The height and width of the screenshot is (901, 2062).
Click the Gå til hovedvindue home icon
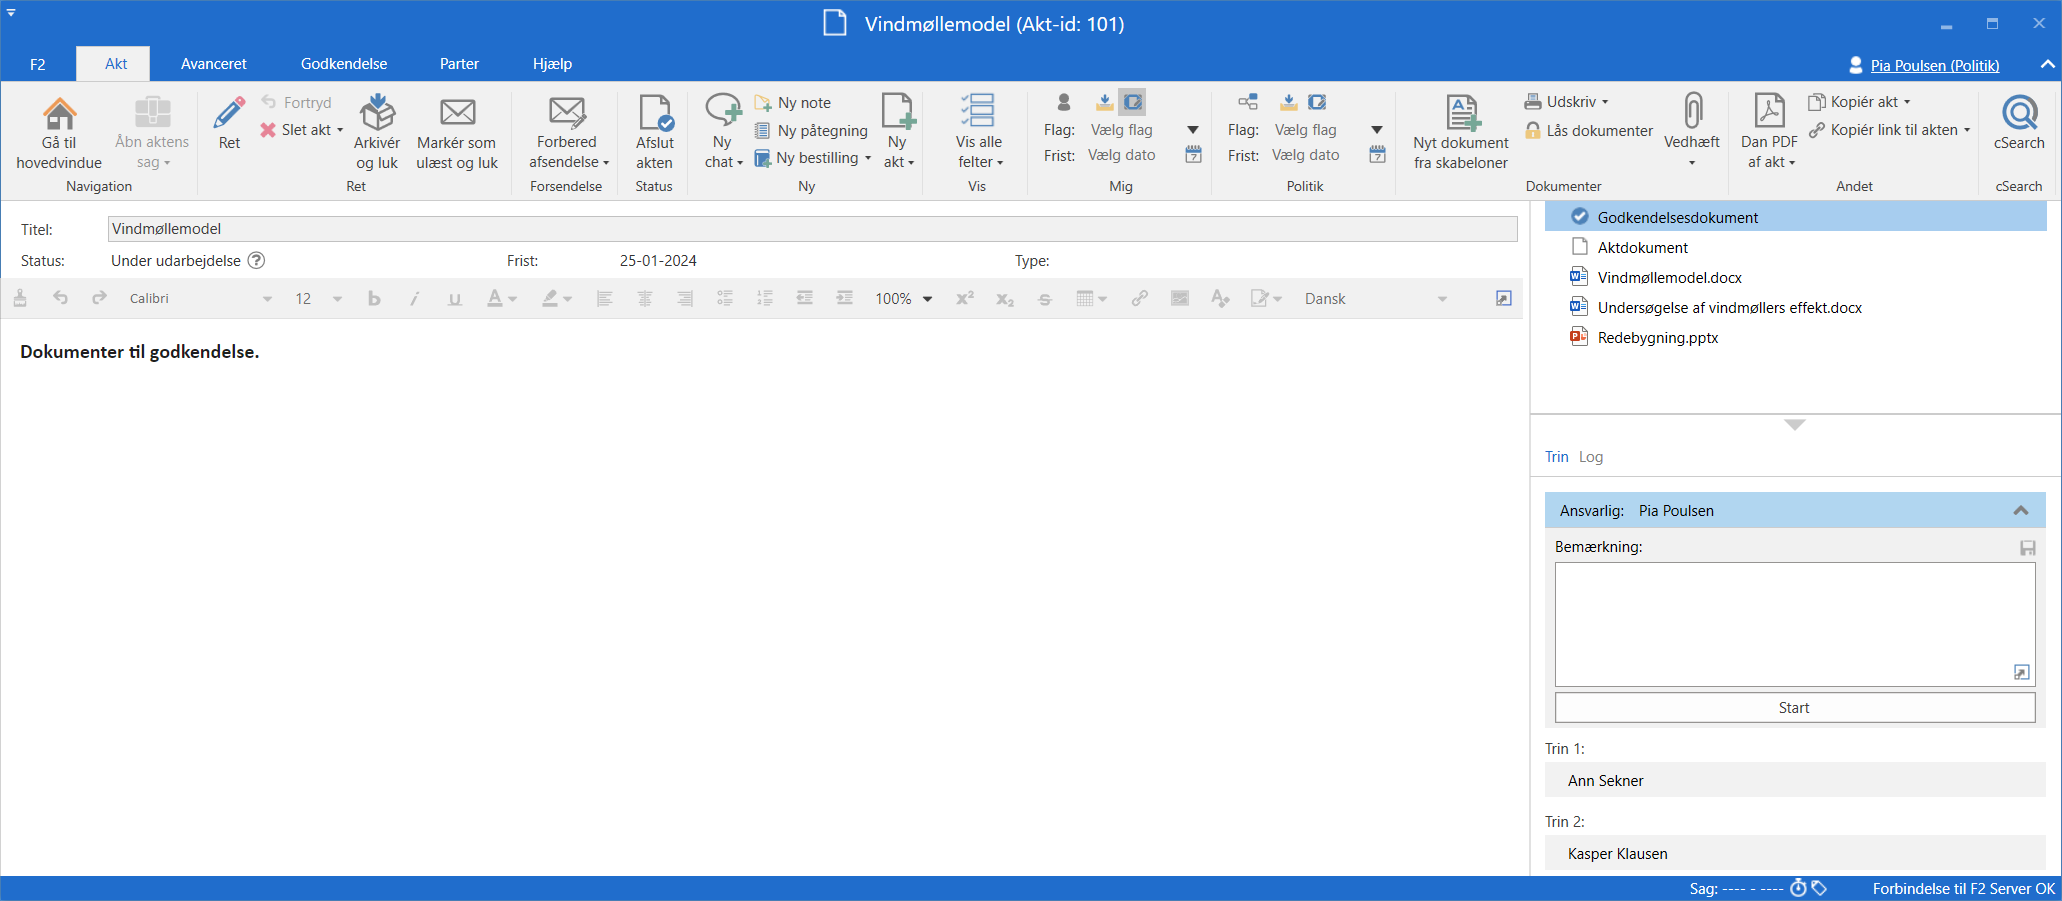click(59, 115)
